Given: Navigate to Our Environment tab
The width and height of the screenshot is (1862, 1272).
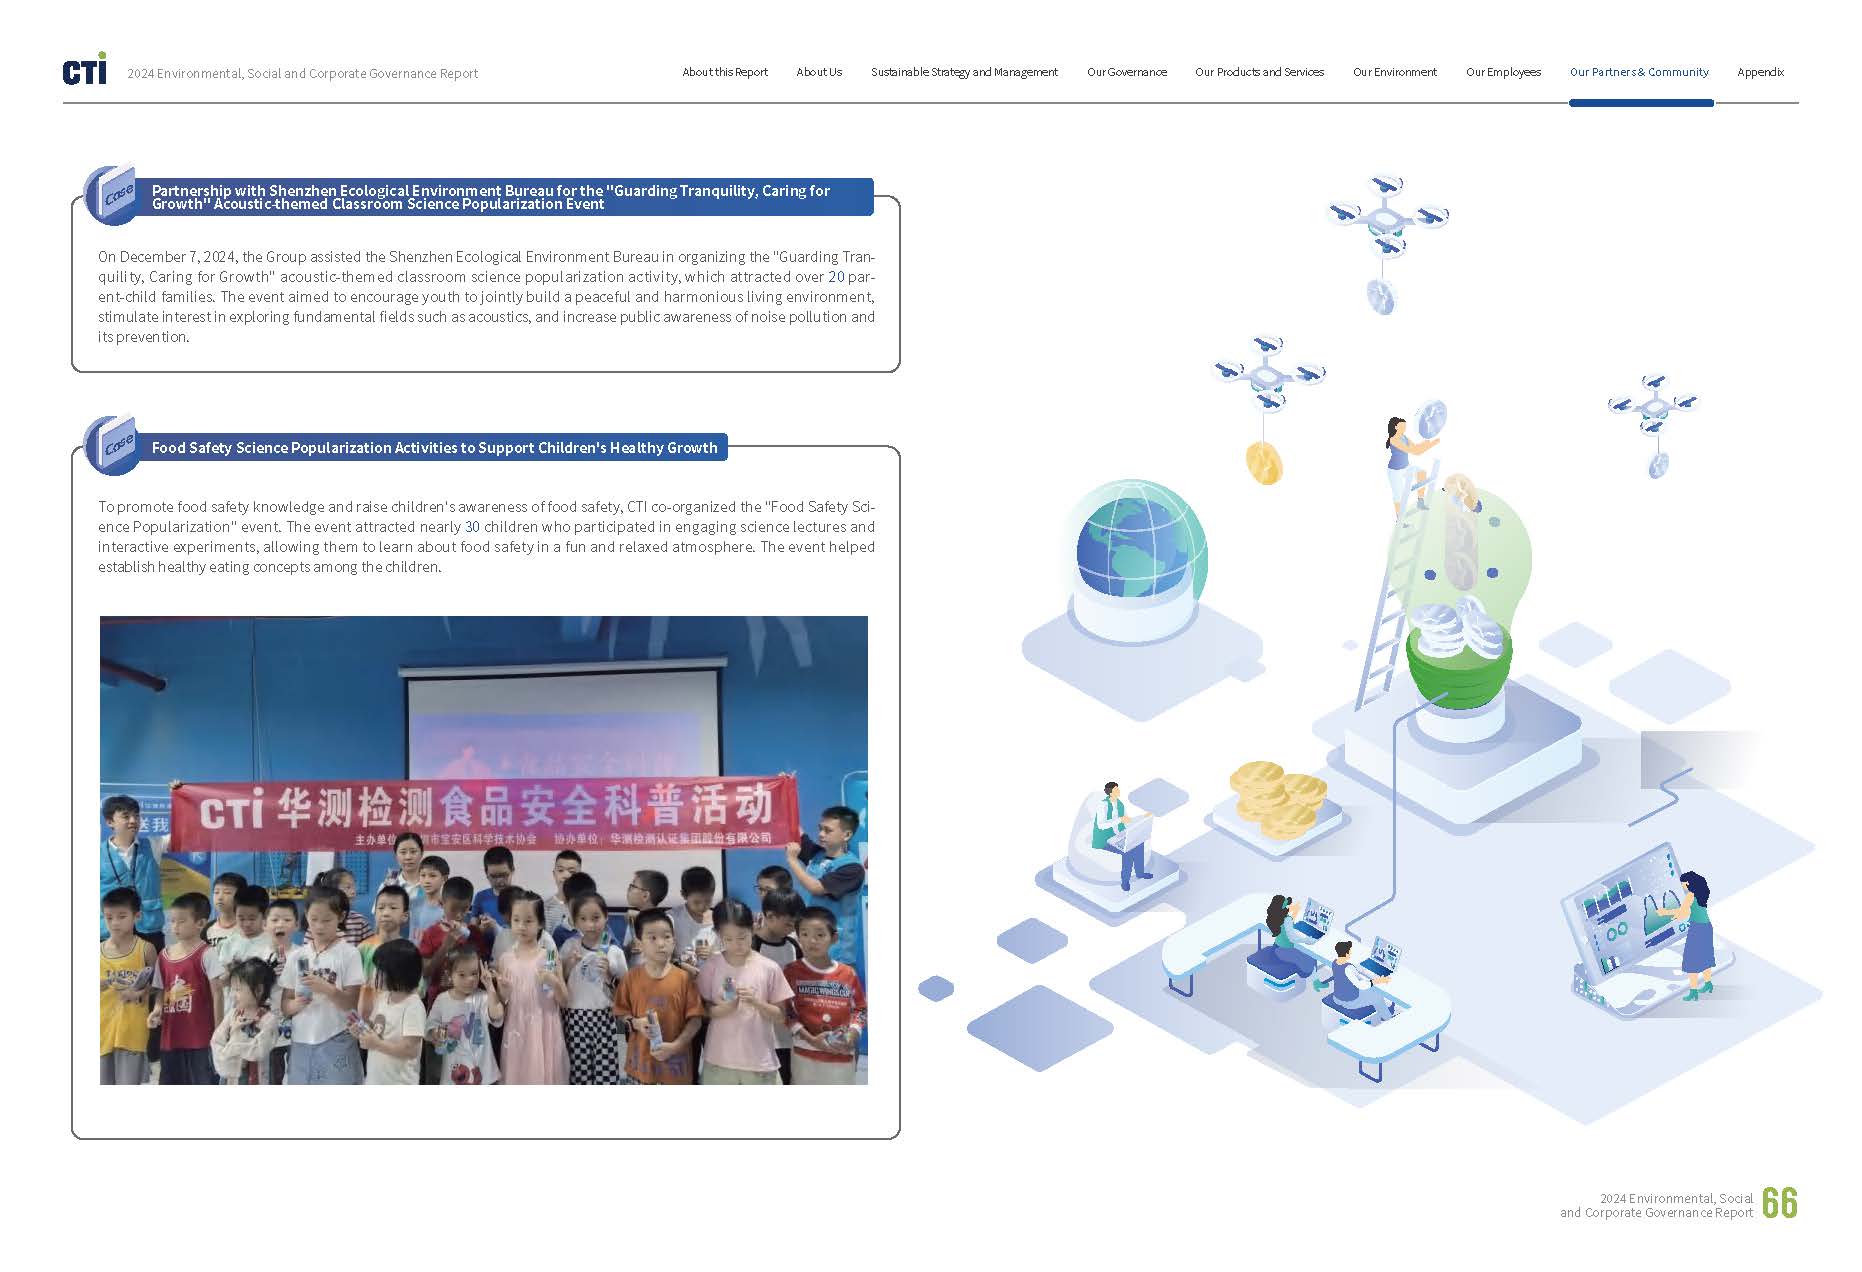Looking at the screenshot, I should 1395,72.
